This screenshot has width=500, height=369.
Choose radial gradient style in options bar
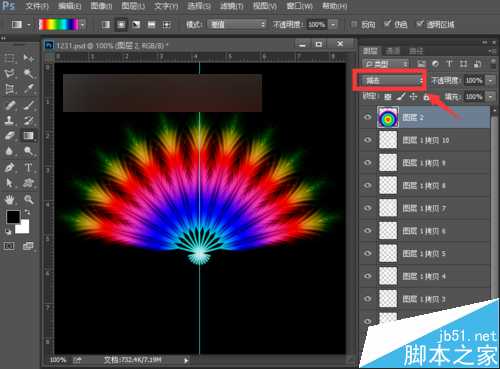pyautogui.click(x=121, y=25)
